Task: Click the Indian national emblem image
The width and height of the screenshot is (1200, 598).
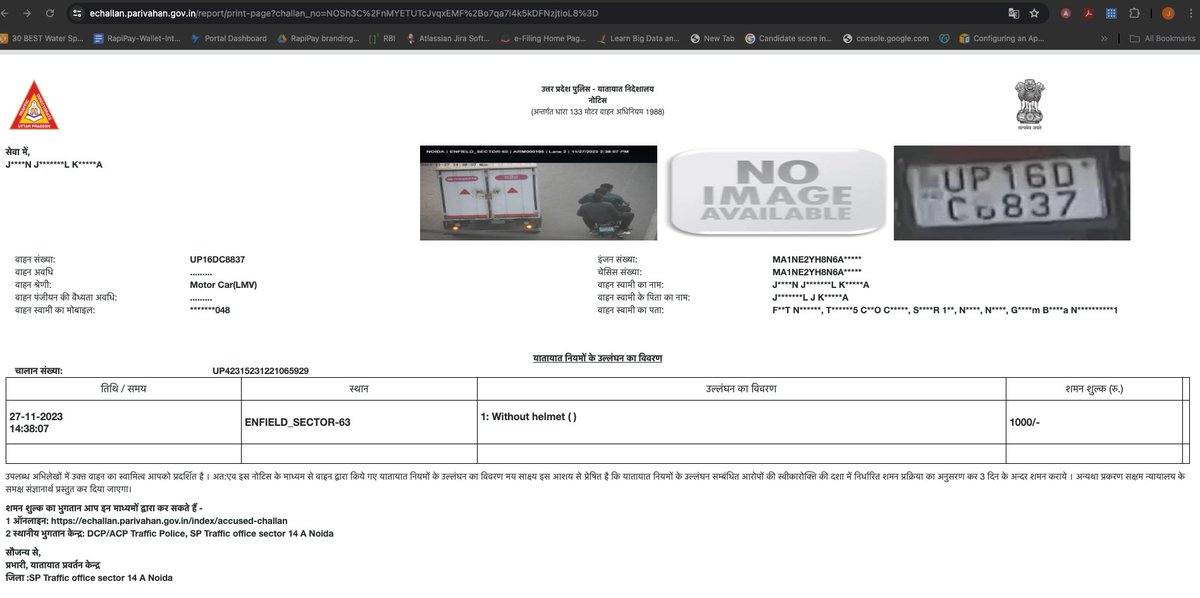Action: (x=1029, y=105)
